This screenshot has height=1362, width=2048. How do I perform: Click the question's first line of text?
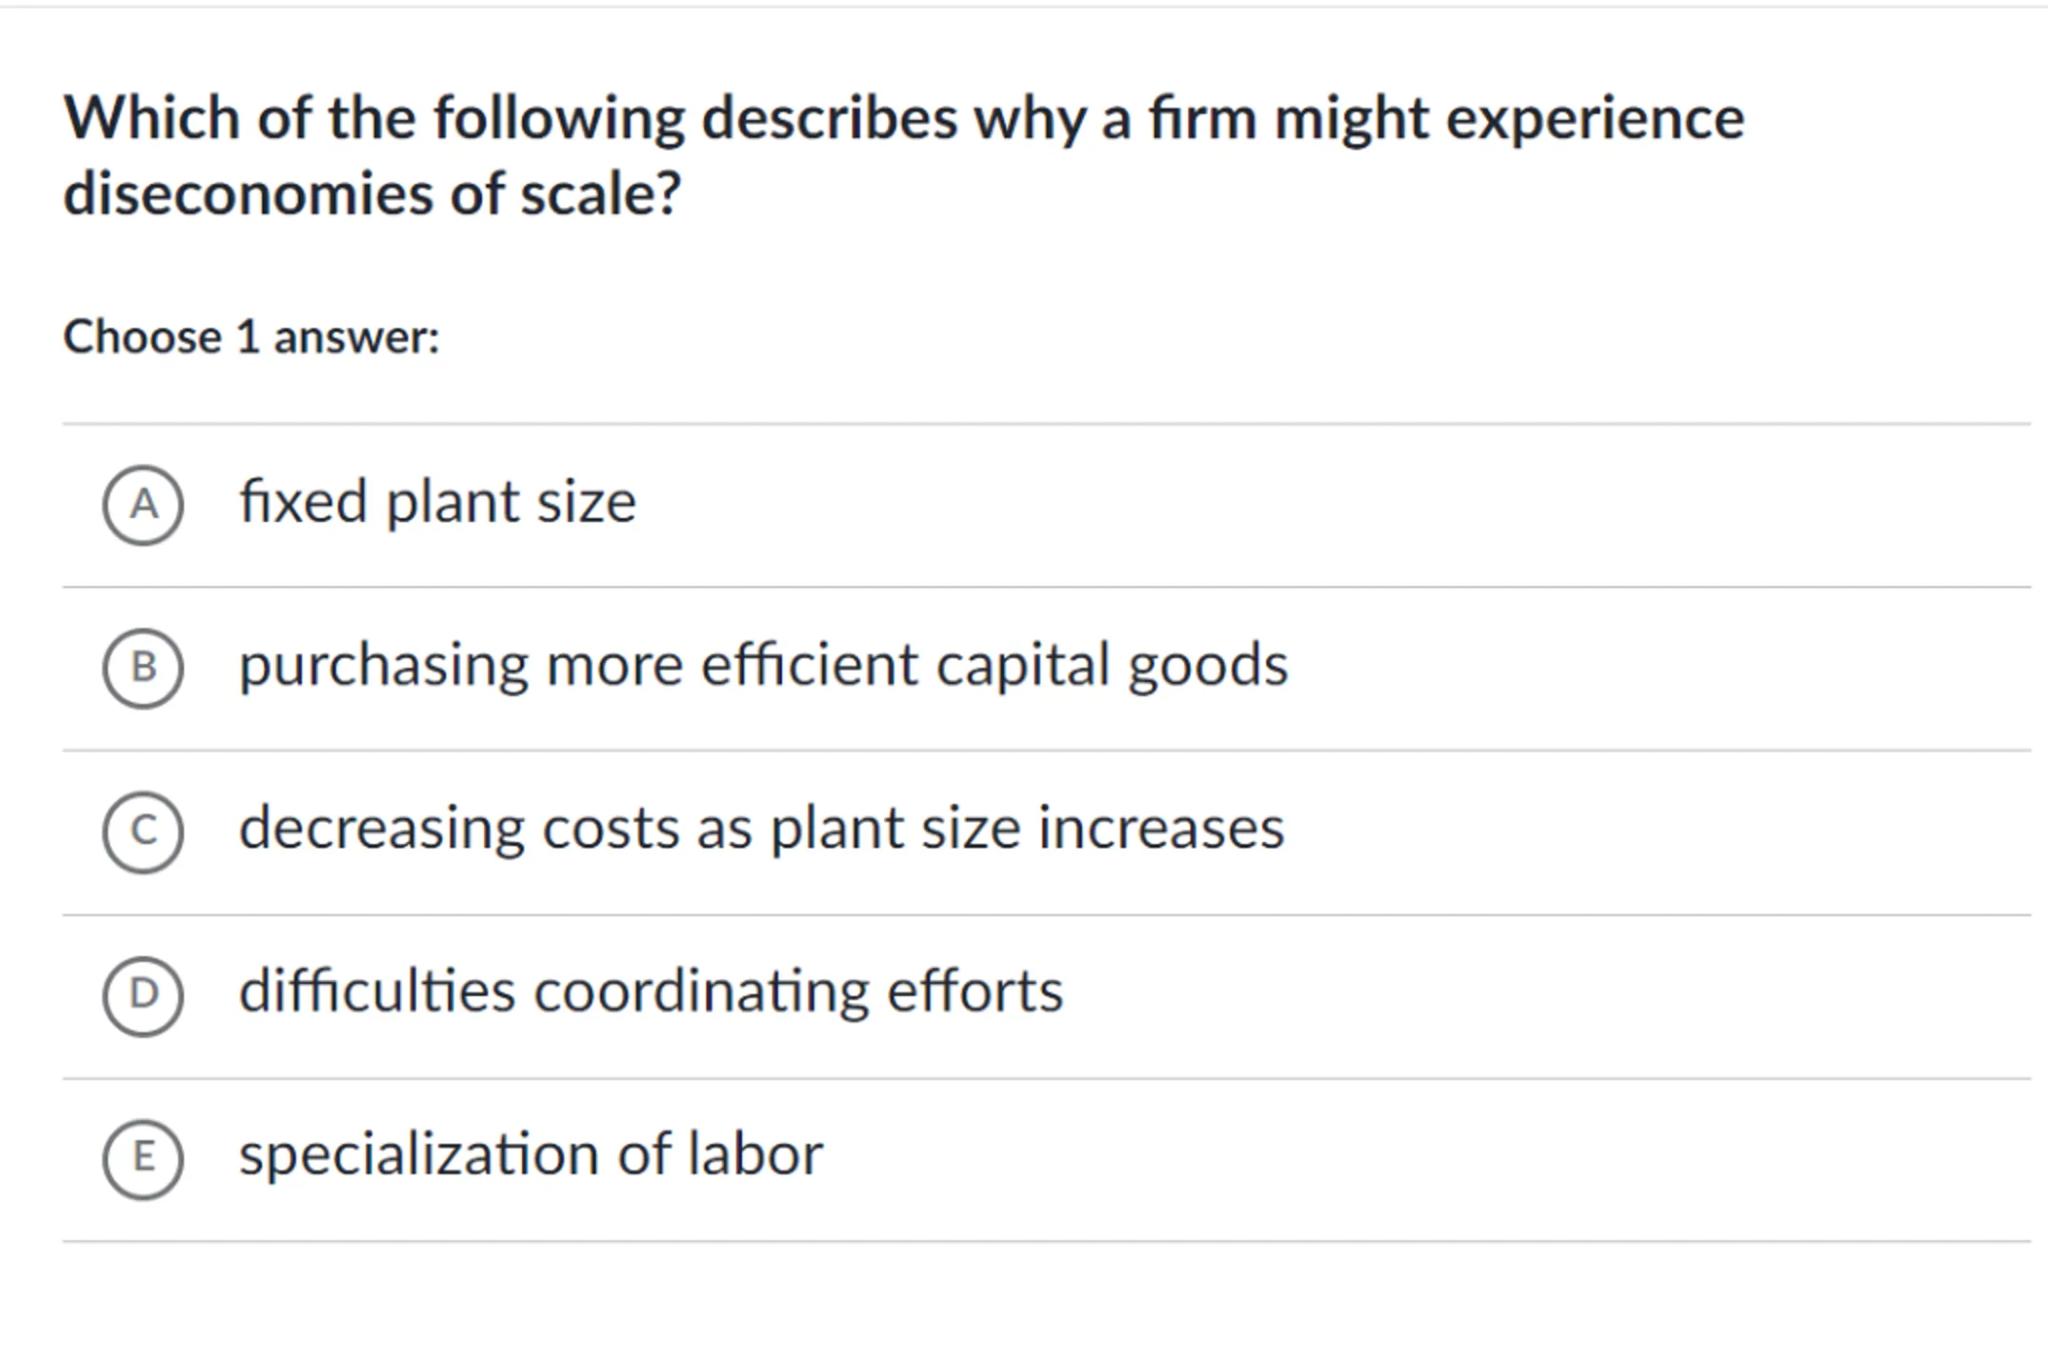click(x=904, y=118)
